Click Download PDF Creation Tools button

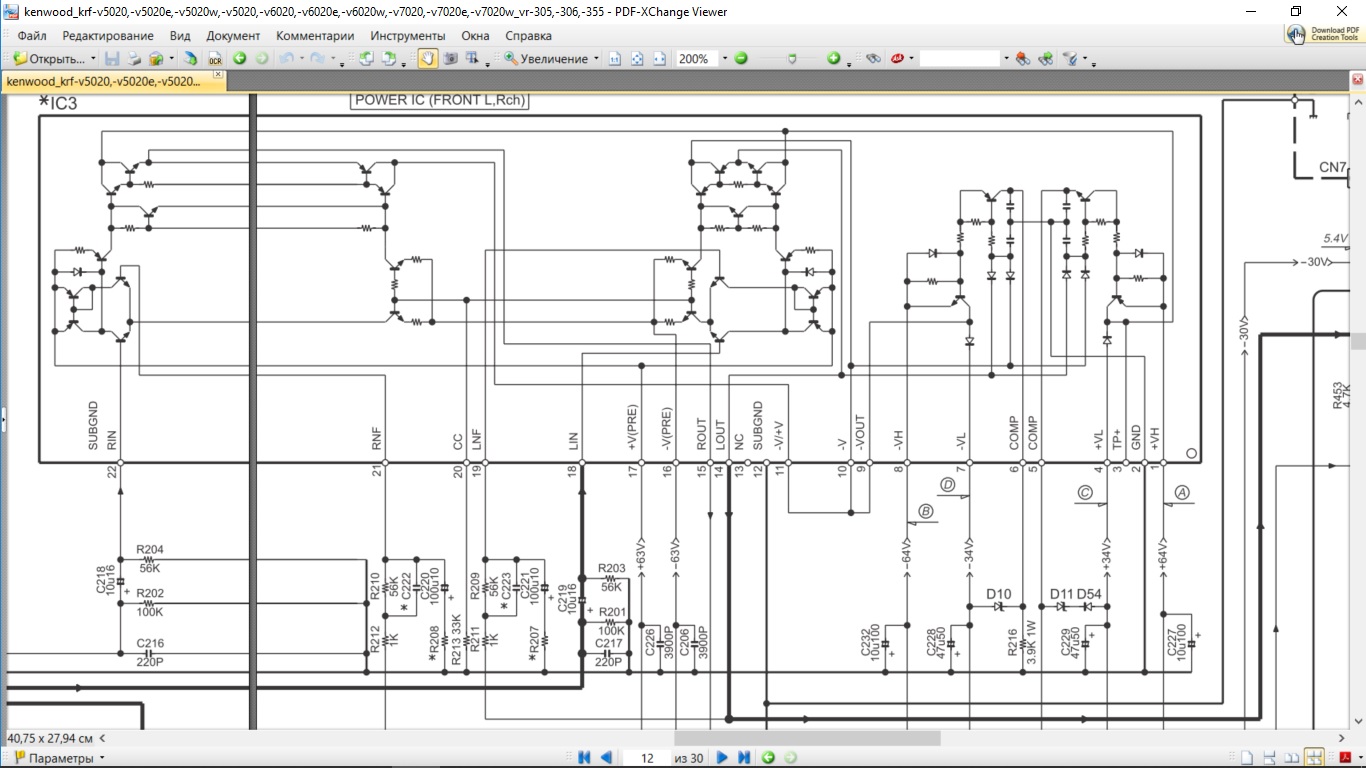pos(1323,34)
